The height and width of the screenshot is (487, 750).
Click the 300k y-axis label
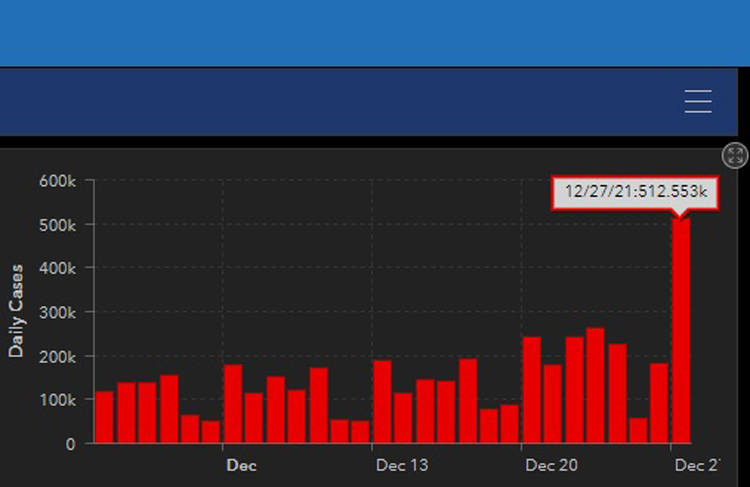(x=57, y=312)
